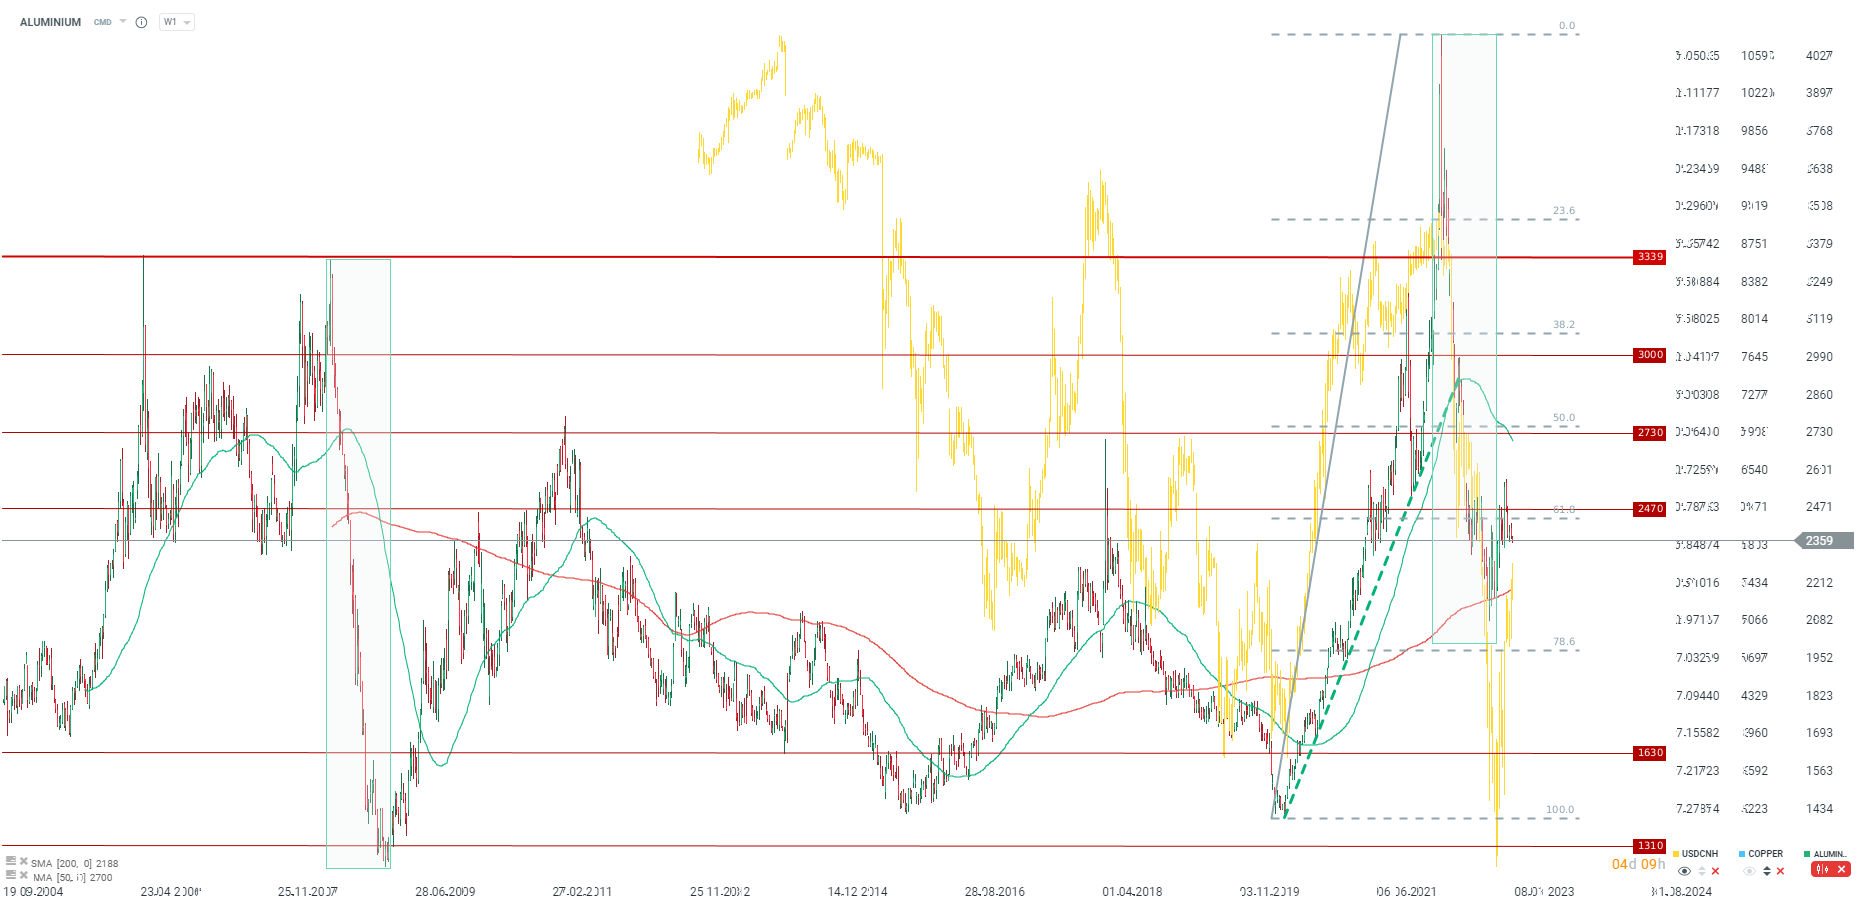Change ALUMINIUM overlay candlestick chart type
The image size is (1866, 909).
point(1822,870)
